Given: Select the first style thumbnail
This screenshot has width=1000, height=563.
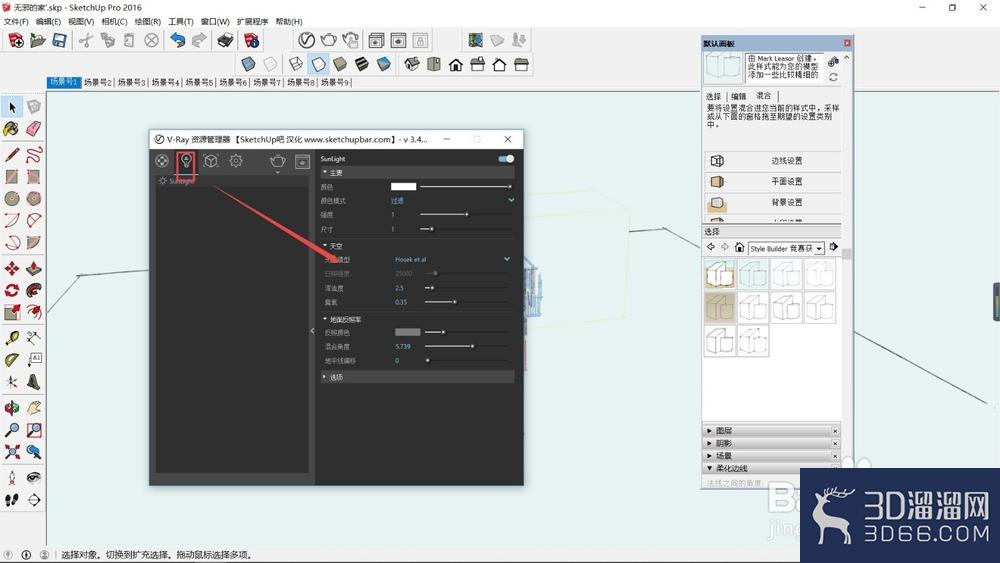Looking at the screenshot, I should 720,274.
